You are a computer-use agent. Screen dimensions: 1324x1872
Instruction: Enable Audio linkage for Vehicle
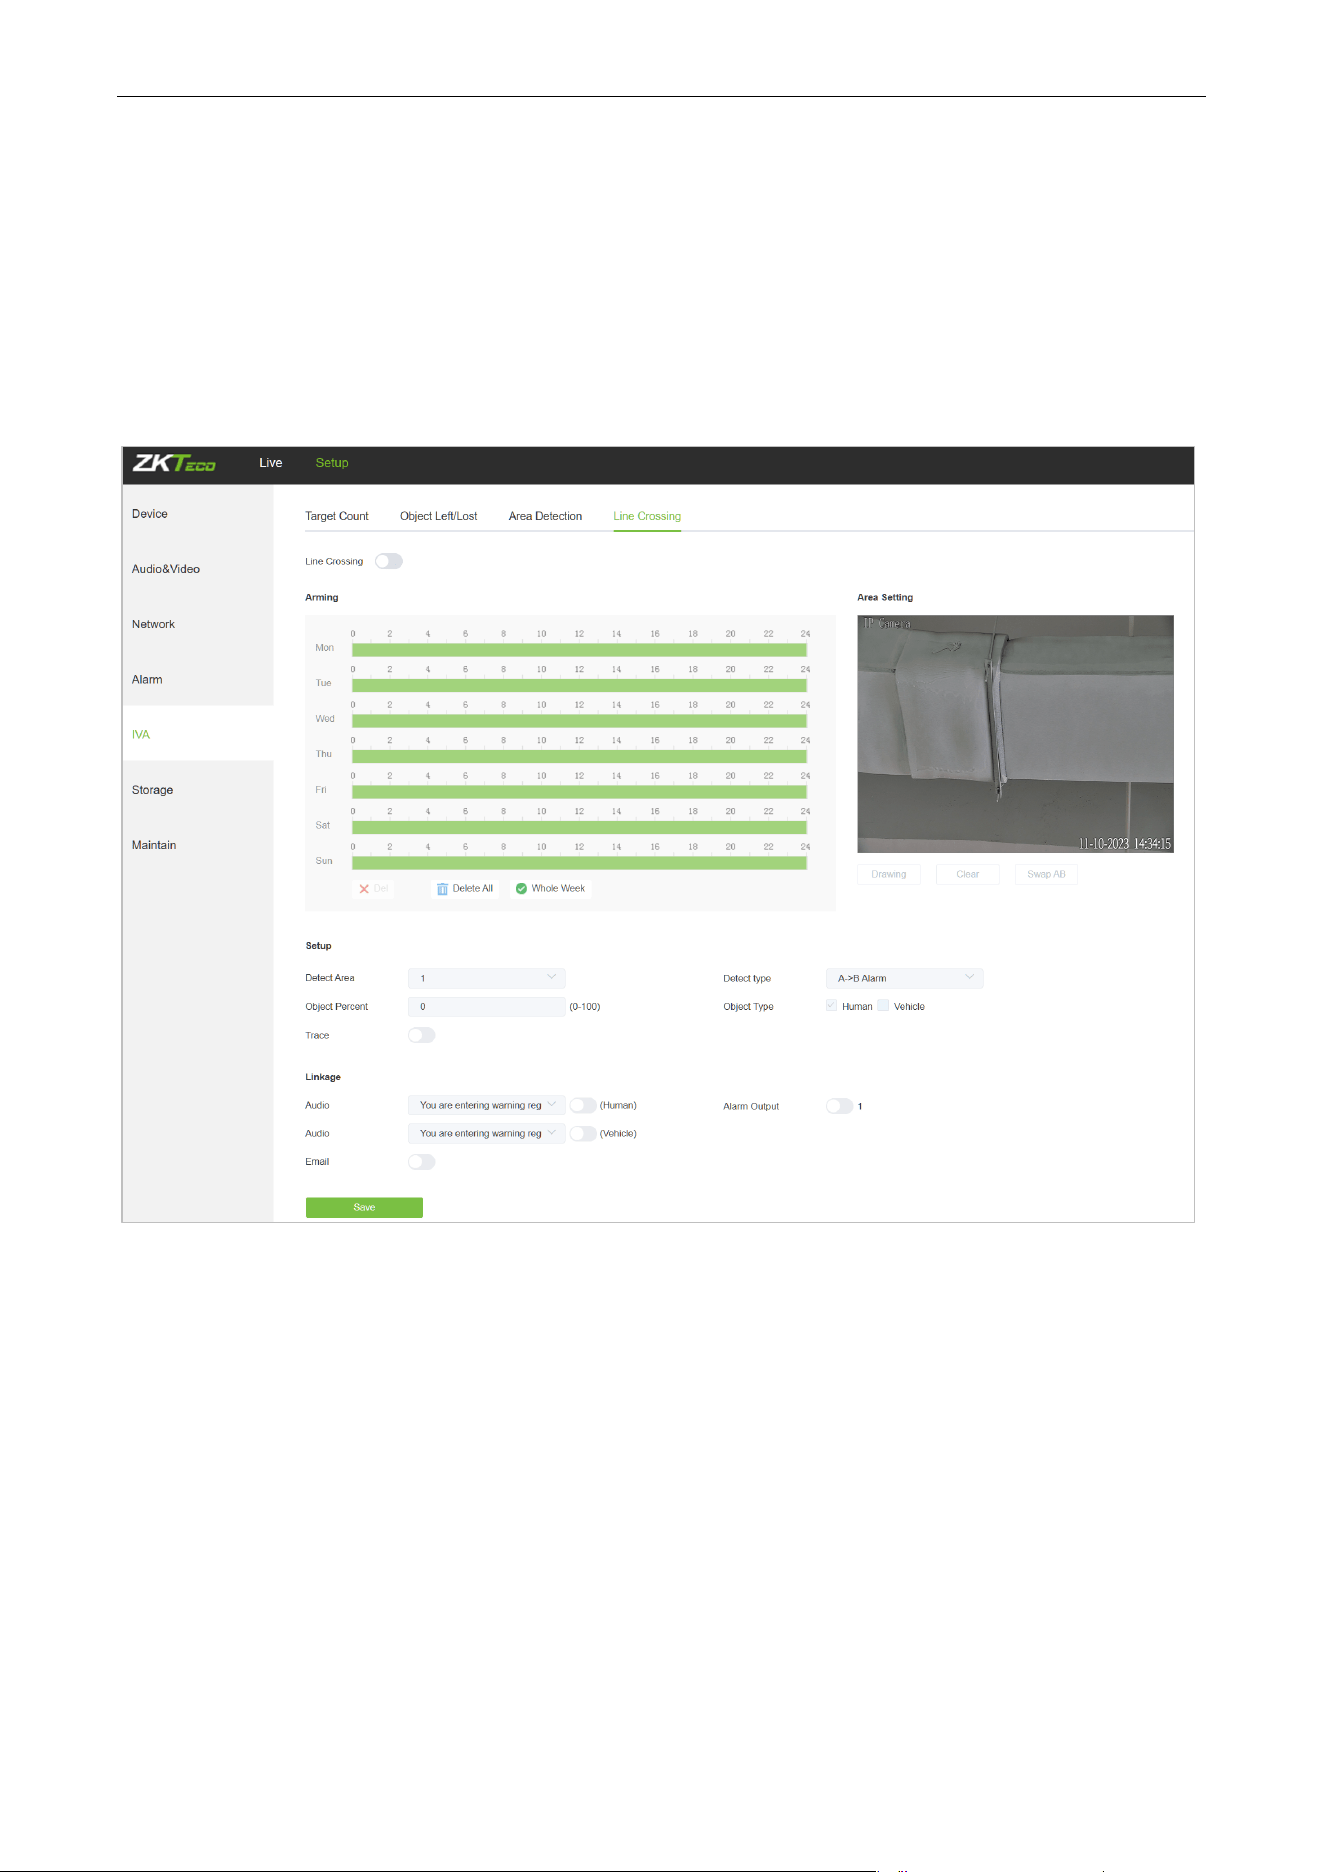[583, 1133]
